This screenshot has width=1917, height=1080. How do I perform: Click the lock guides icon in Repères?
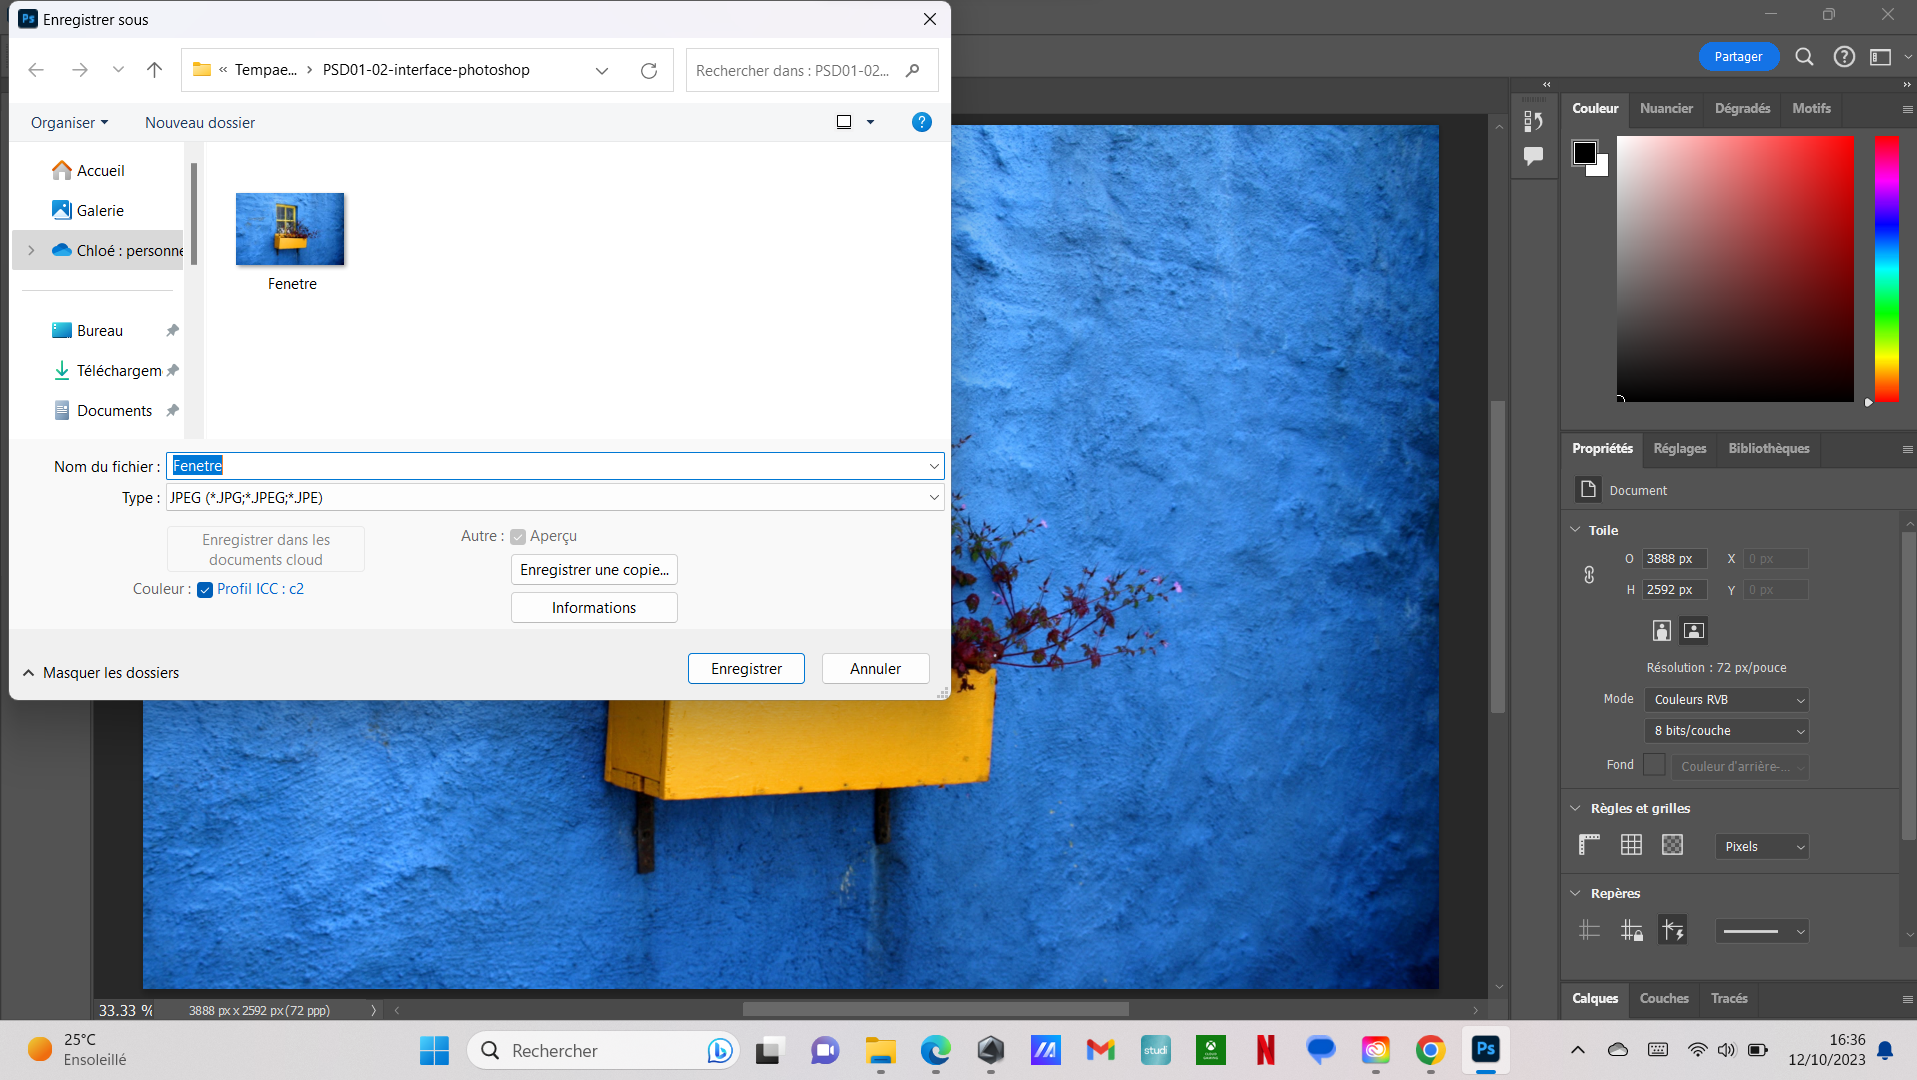click(x=1631, y=931)
